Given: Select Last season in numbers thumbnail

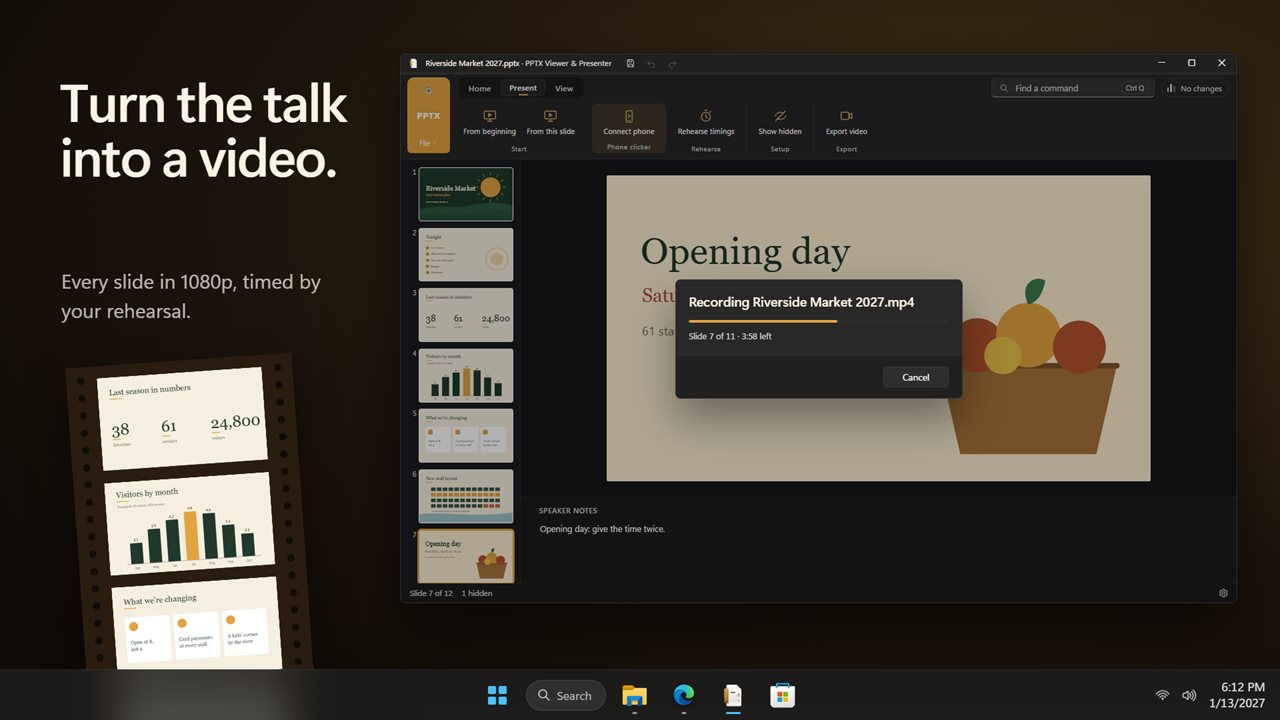Looking at the screenshot, I should coord(466,315).
